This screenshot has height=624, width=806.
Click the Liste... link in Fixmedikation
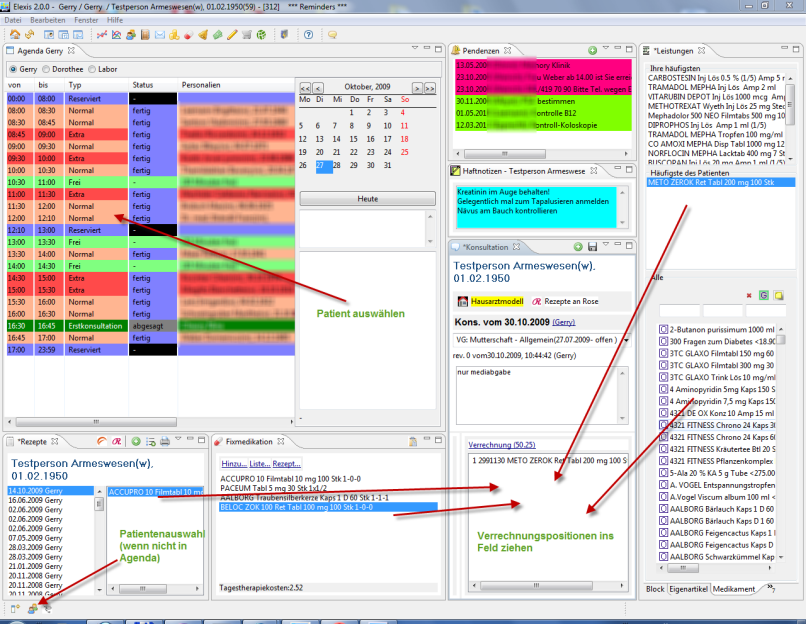pos(260,464)
